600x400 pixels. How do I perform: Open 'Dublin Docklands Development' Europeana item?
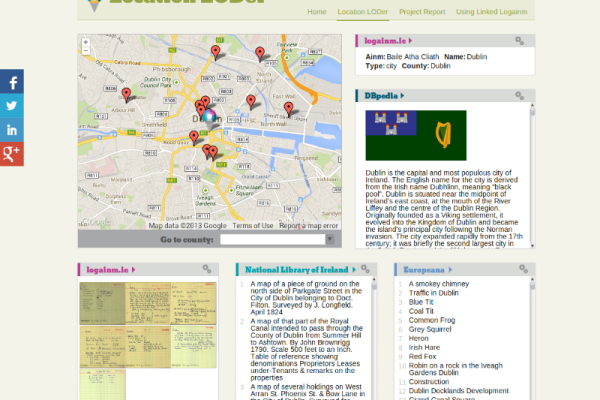click(x=459, y=391)
